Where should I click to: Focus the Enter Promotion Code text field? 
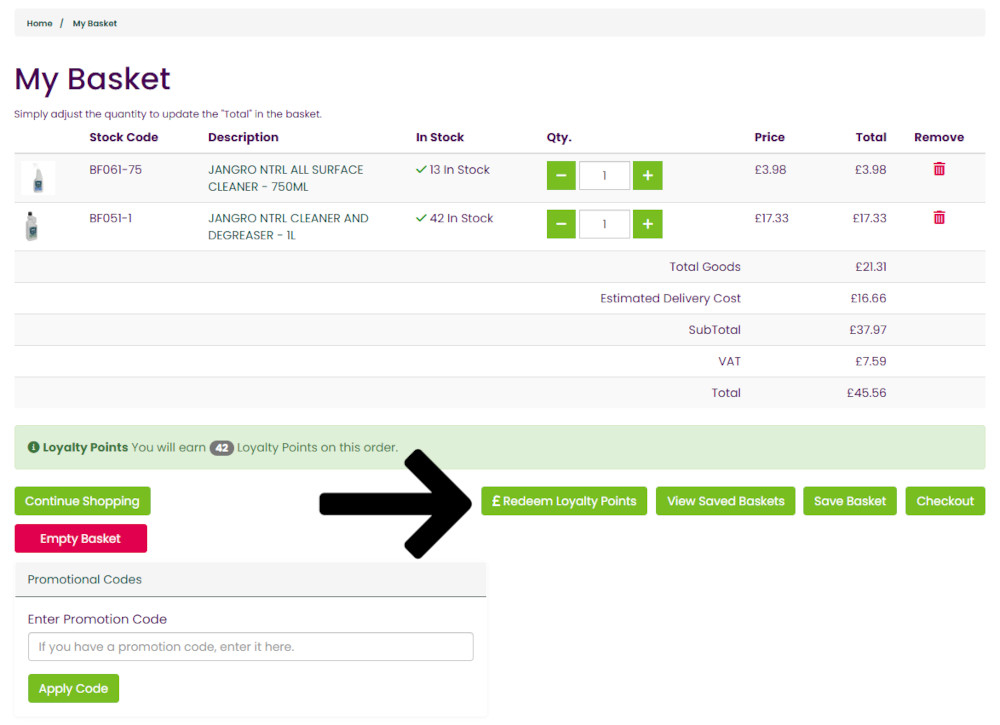(250, 647)
